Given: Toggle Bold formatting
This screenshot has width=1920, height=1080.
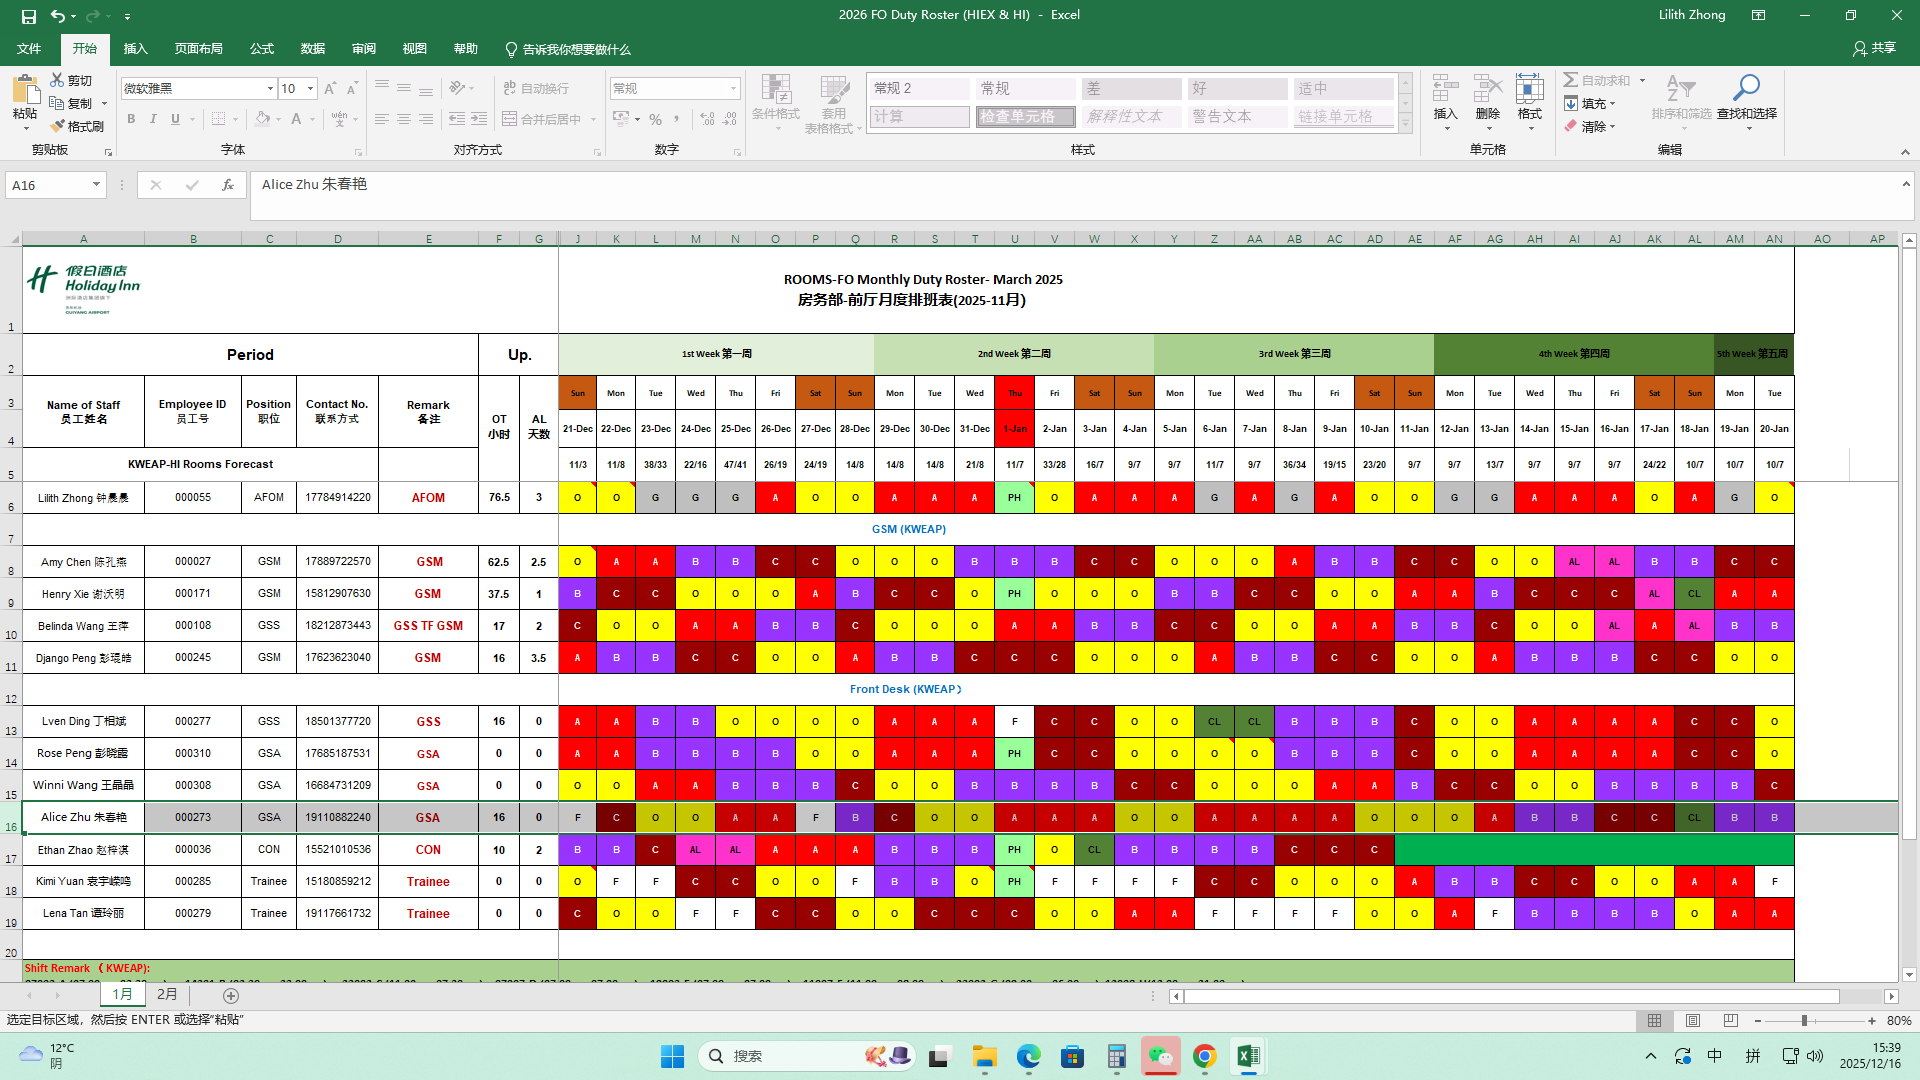Looking at the screenshot, I should click(131, 119).
